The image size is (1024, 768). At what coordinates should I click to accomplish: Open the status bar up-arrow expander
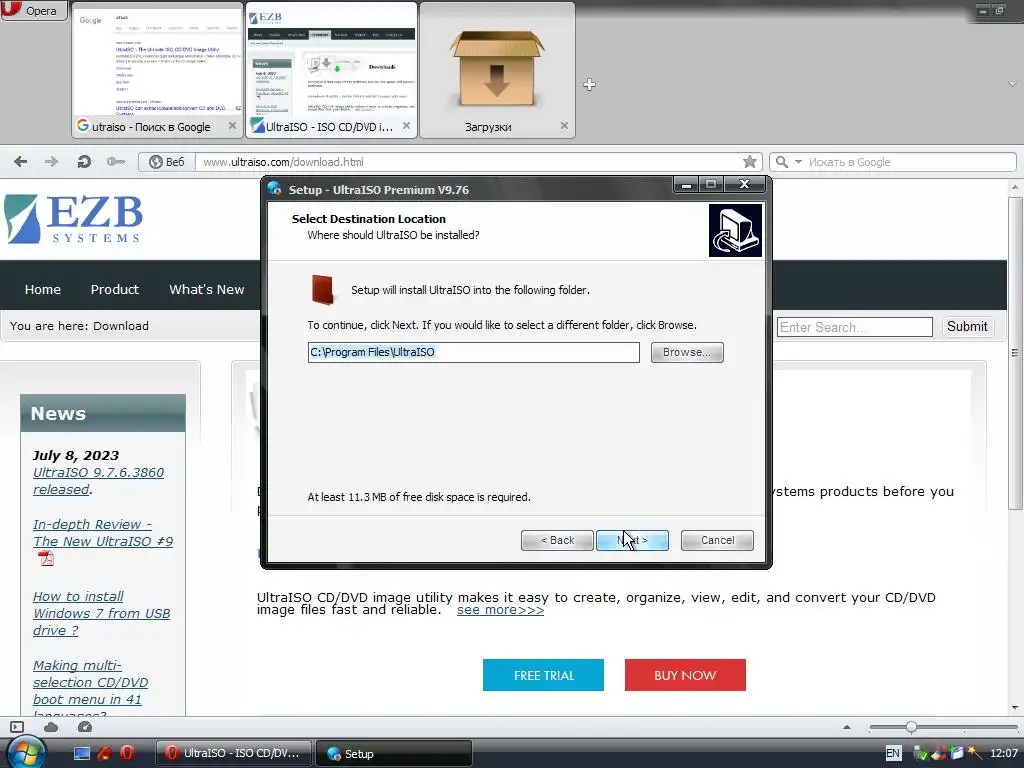pyautogui.click(x=847, y=727)
